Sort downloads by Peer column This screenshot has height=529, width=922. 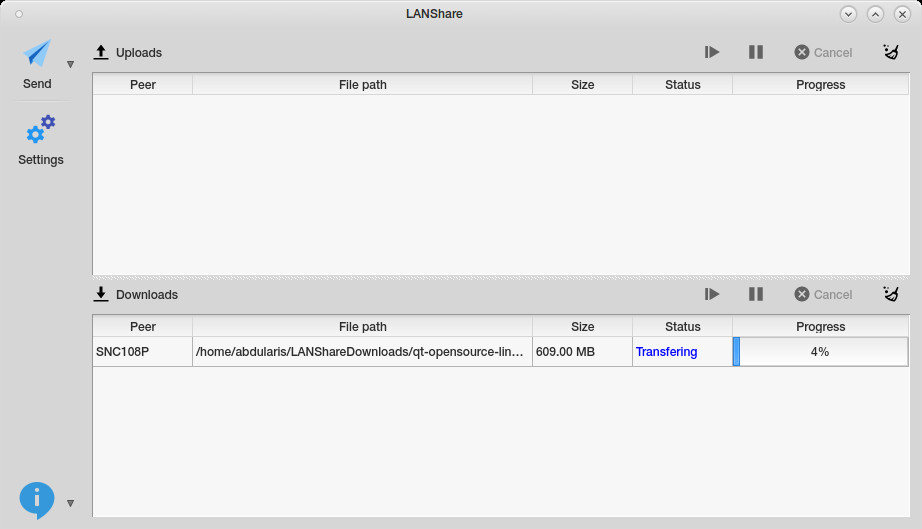pyautogui.click(x=143, y=327)
